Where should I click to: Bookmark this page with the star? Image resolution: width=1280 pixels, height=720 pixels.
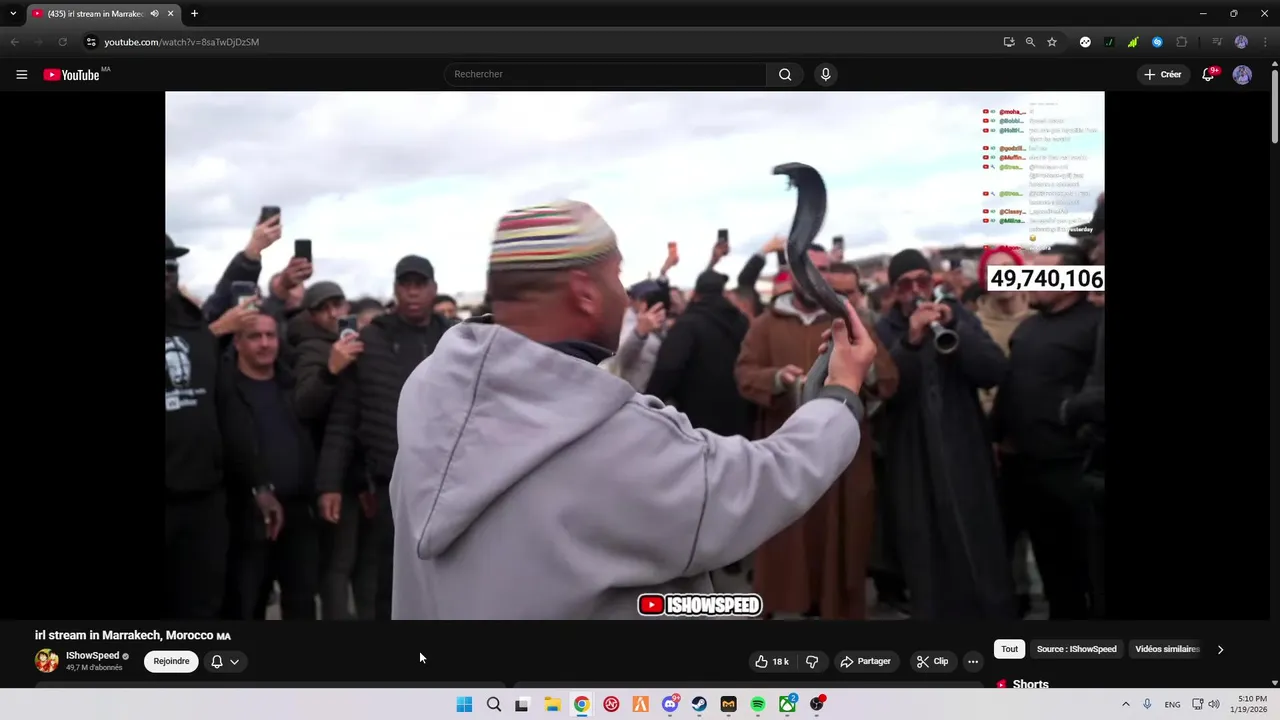tap(1052, 42)
